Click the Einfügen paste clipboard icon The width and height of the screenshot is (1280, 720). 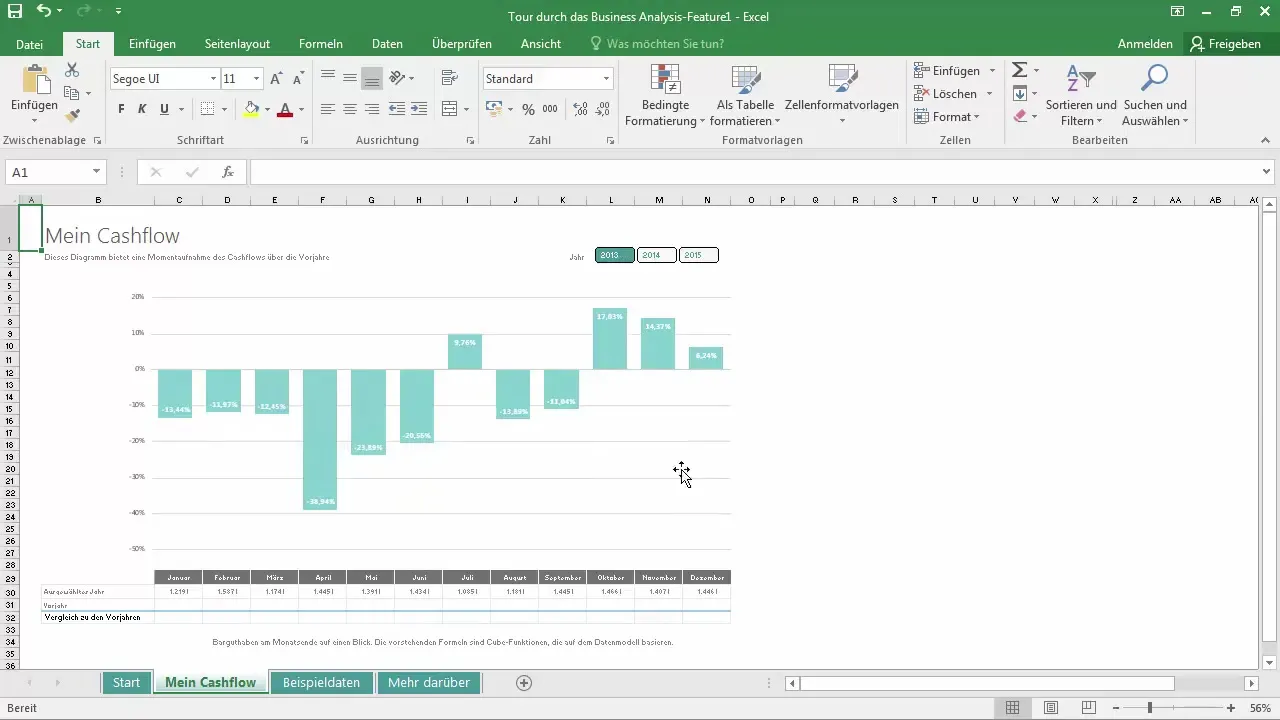[x=36, y=79]
